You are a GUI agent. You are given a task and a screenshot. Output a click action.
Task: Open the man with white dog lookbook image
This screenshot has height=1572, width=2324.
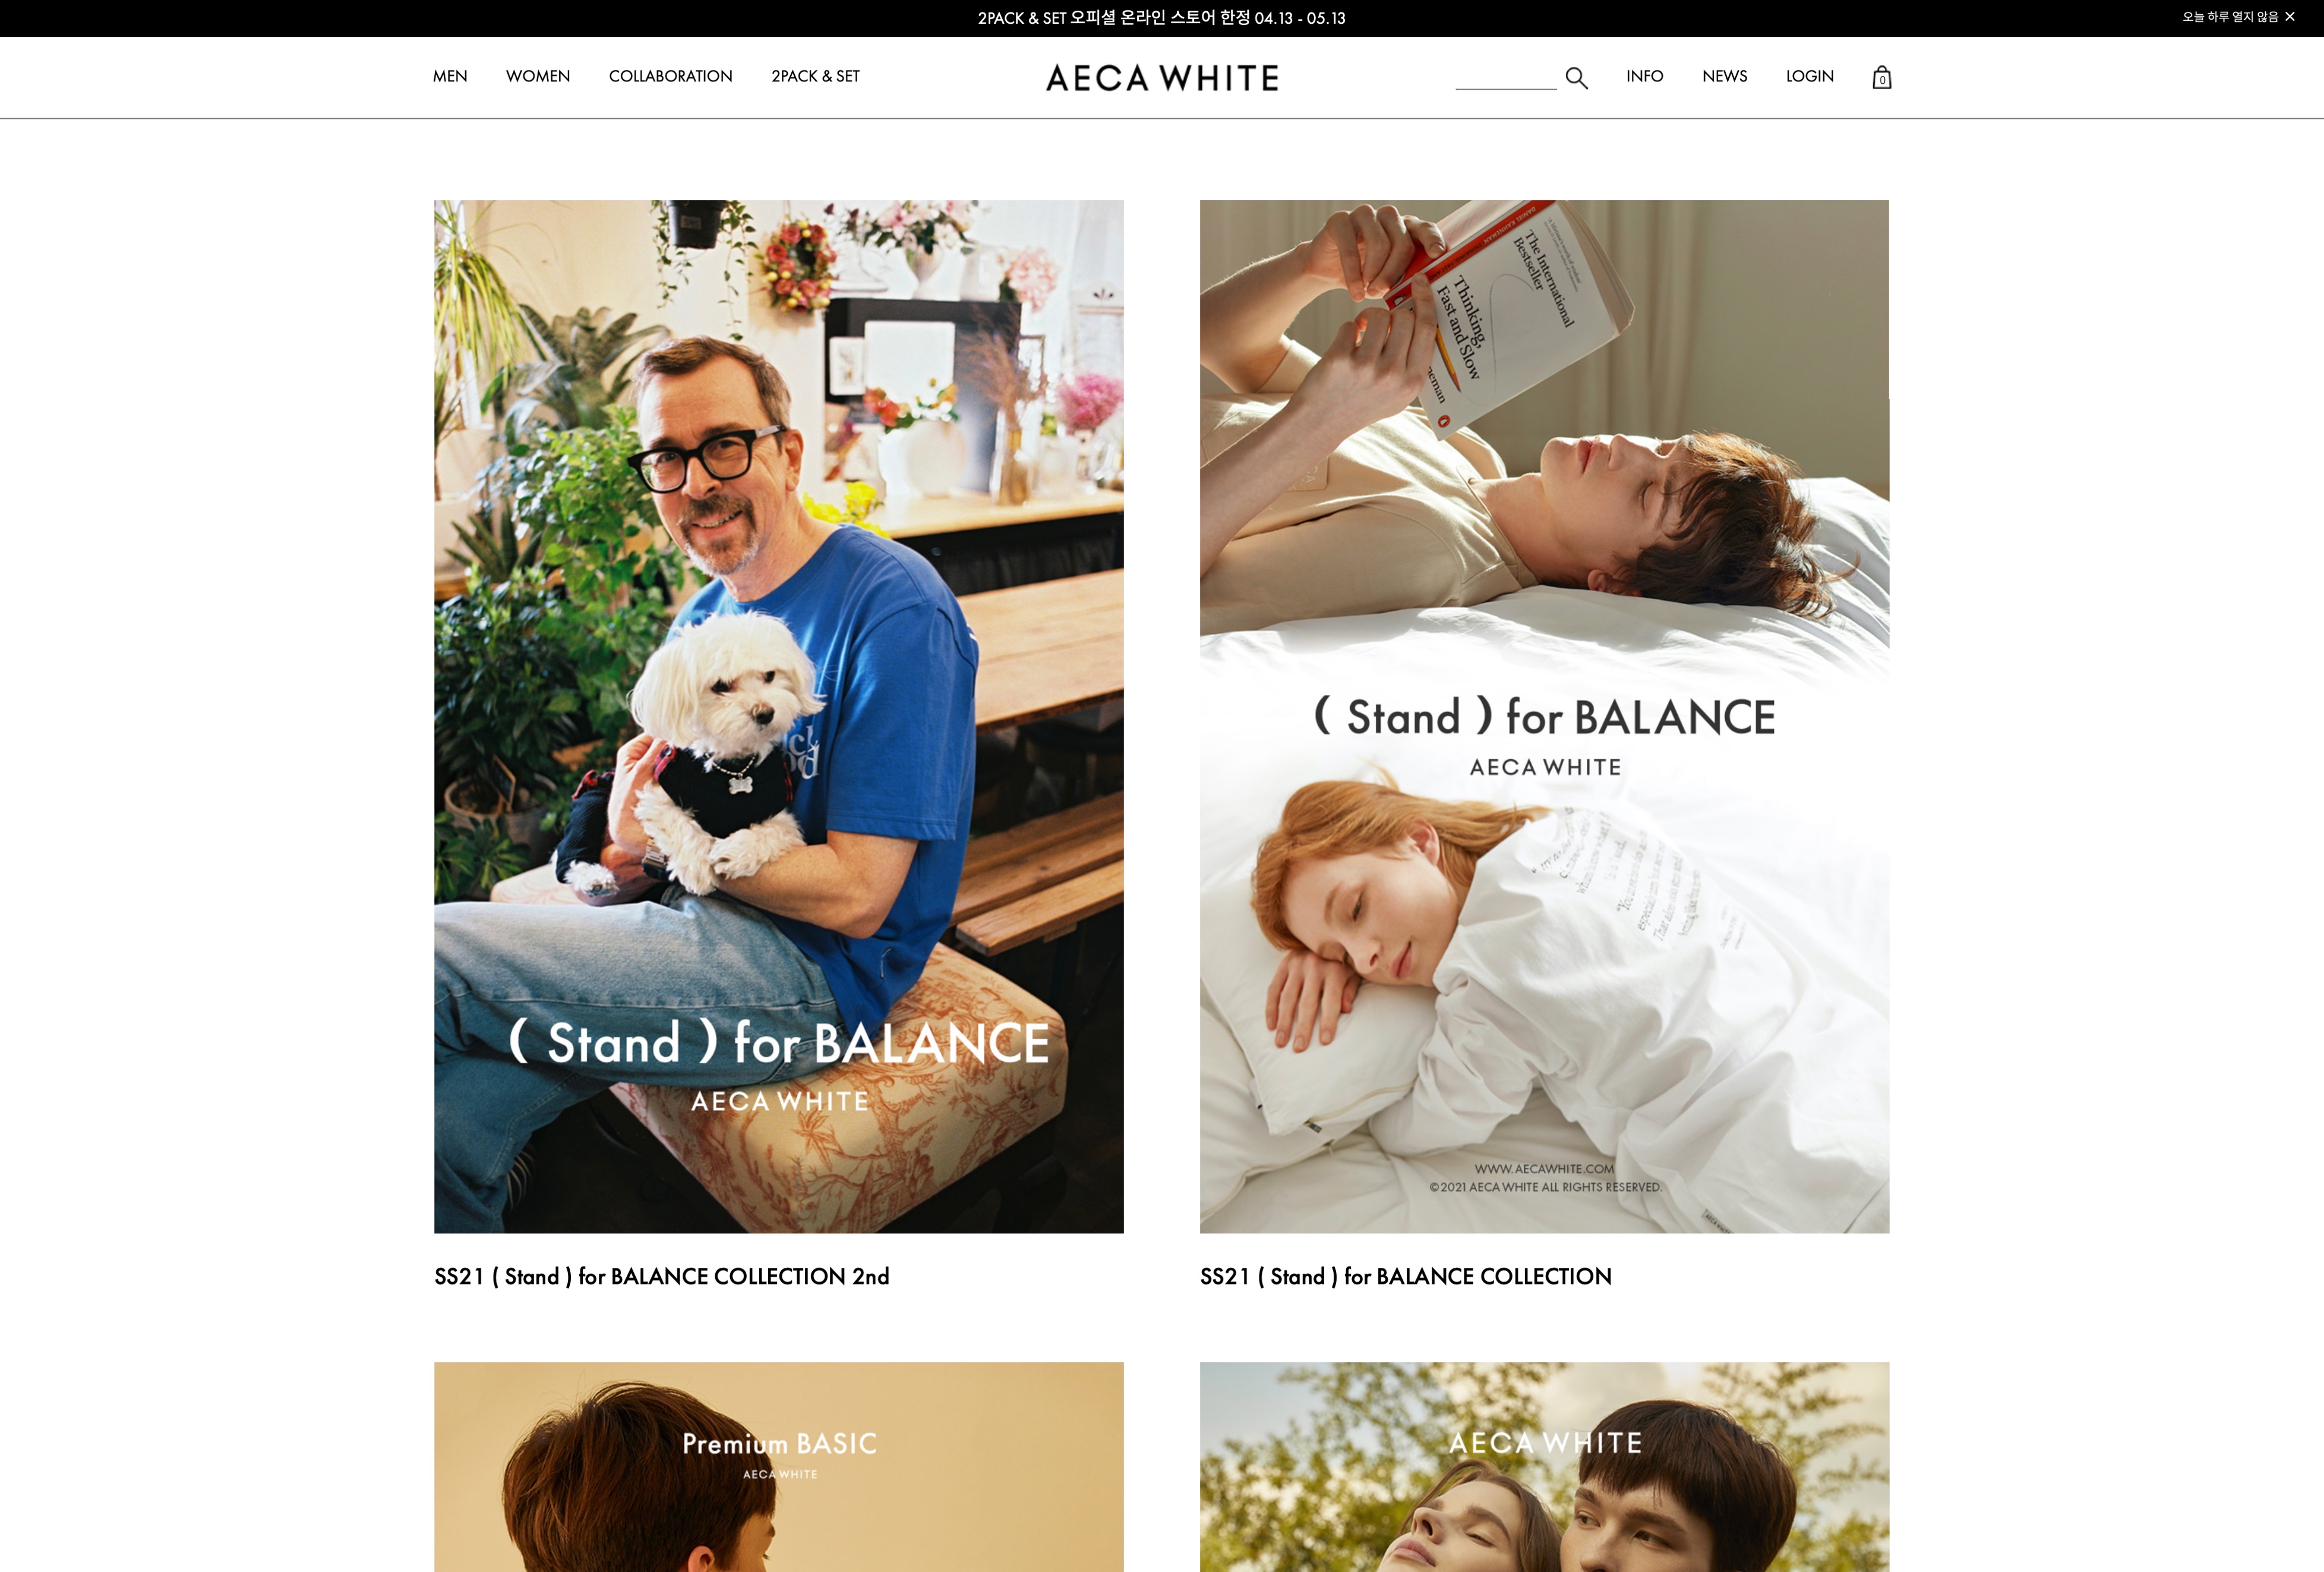click(x=778, y=716)
